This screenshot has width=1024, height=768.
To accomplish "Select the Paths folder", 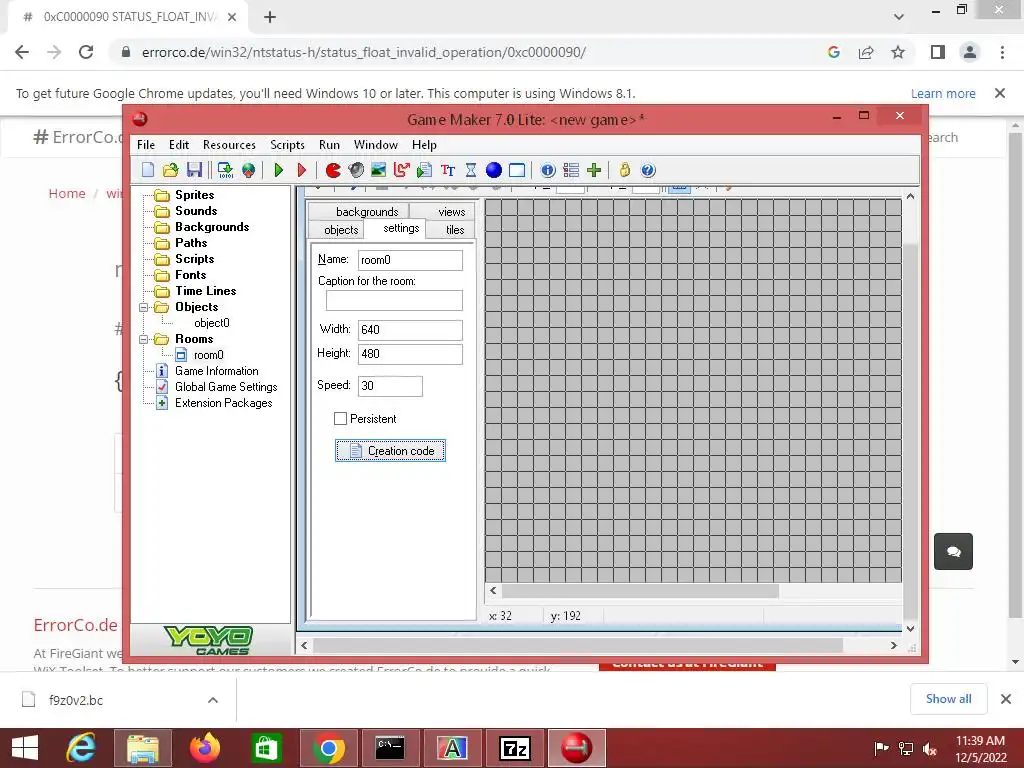I will point(191,243).
